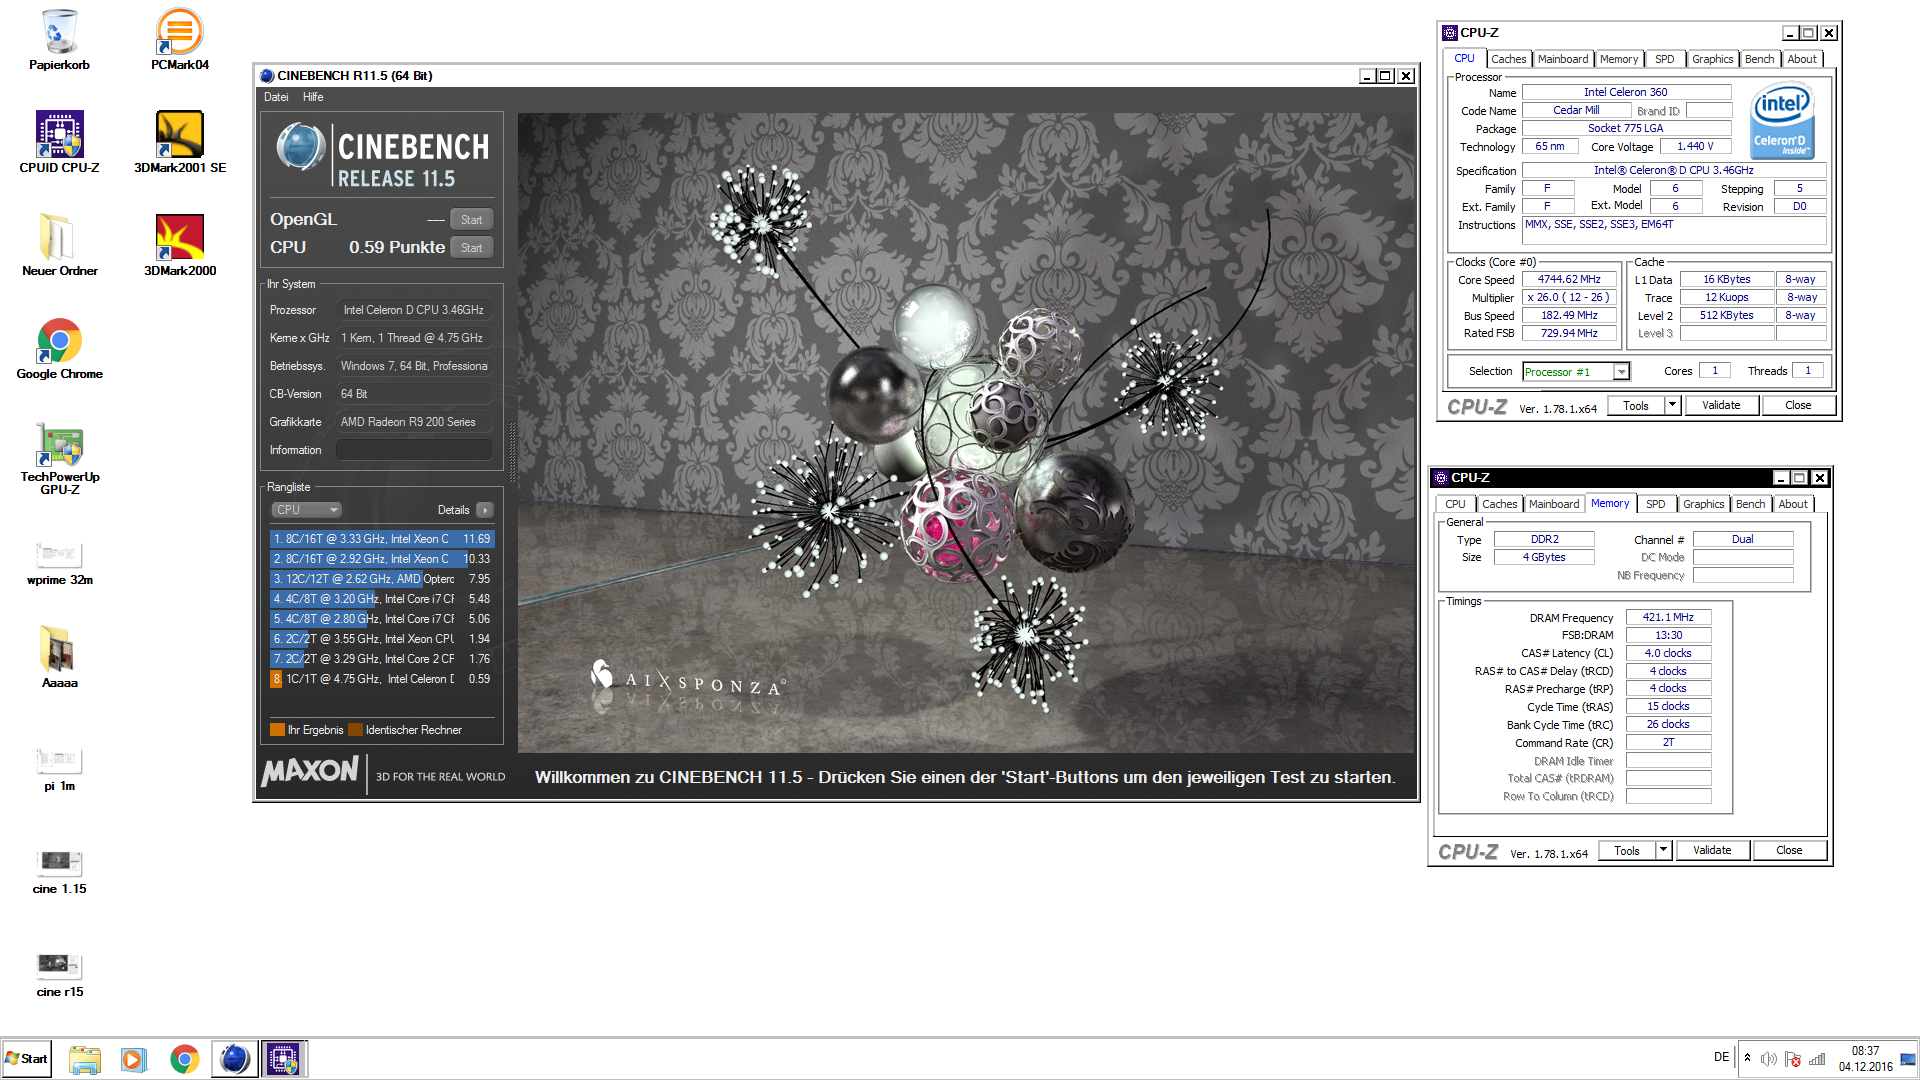Image resolution: width=1920 pixels, height=1080 pixels.
Task: Click Validate in lower CPU-Z window
Action: pyautogui.click(x=1712, y=851)
